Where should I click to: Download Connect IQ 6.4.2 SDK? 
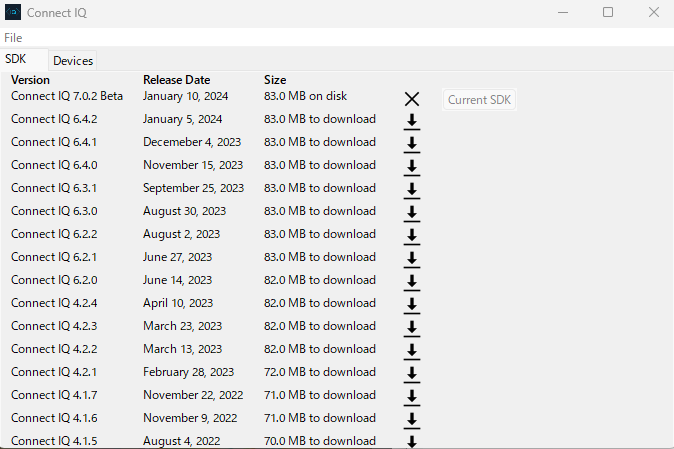(x=411, y=121)
